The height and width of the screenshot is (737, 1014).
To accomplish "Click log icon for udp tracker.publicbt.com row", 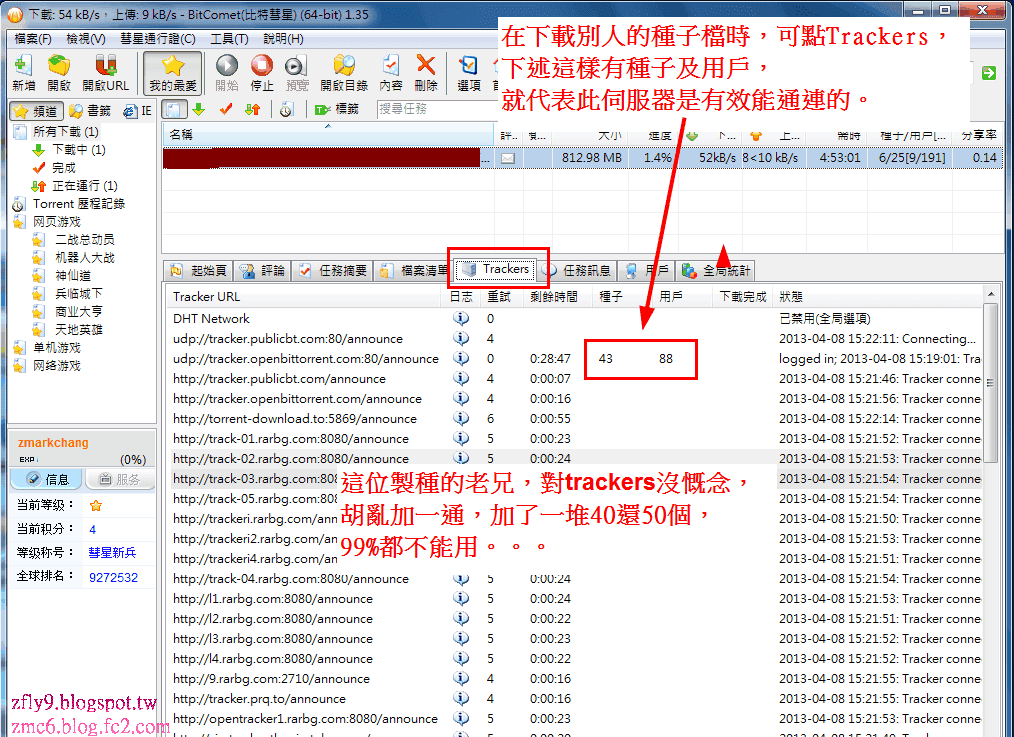I will point(460,338).
